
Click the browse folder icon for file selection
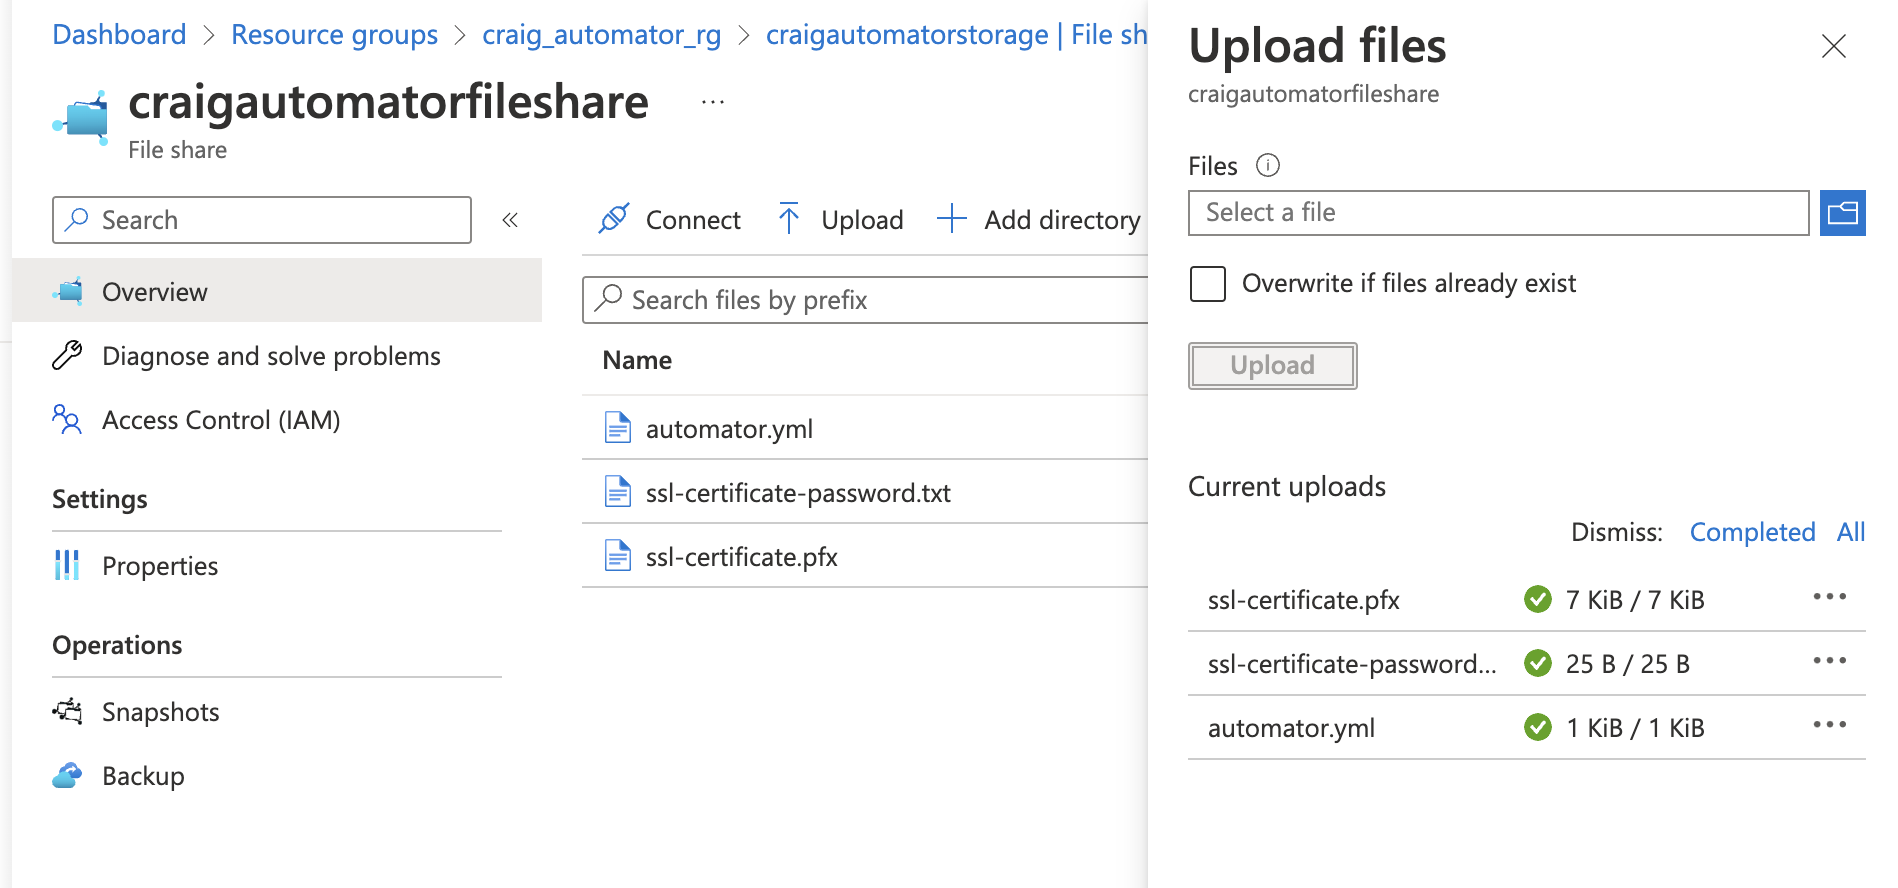tap(1842, 213)
